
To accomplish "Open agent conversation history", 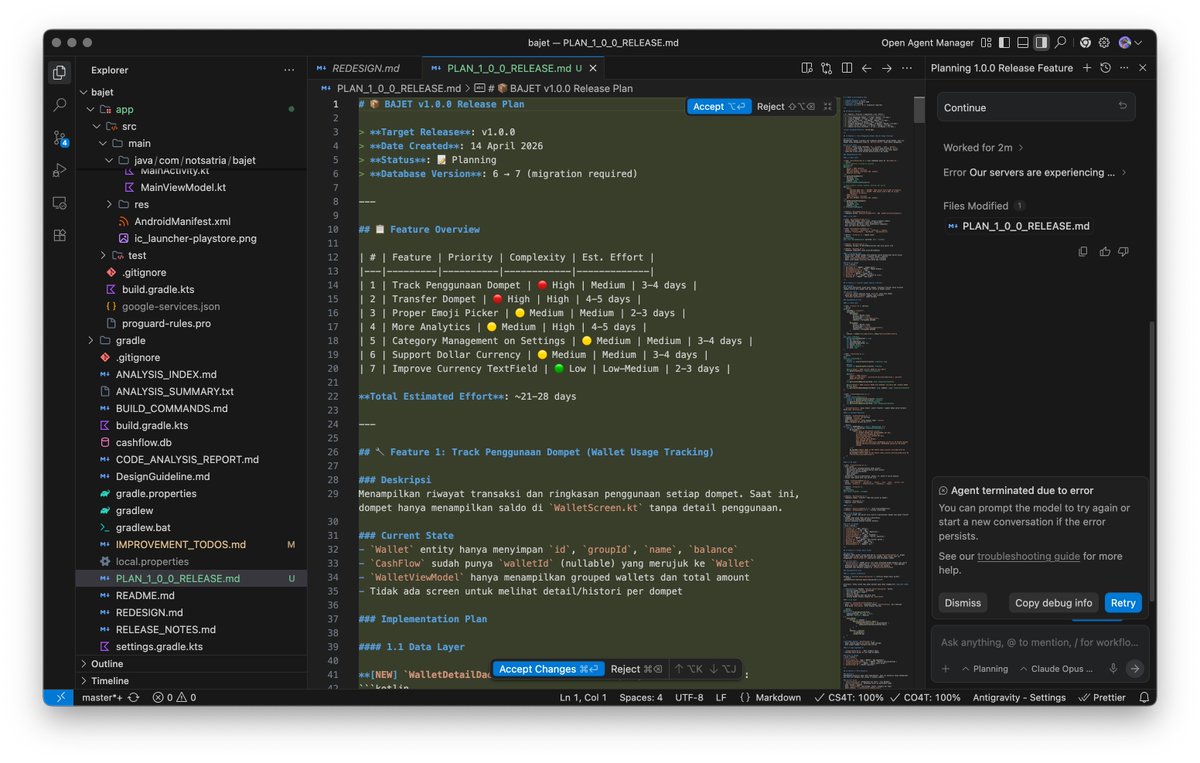I will (x=1105, y=68).
